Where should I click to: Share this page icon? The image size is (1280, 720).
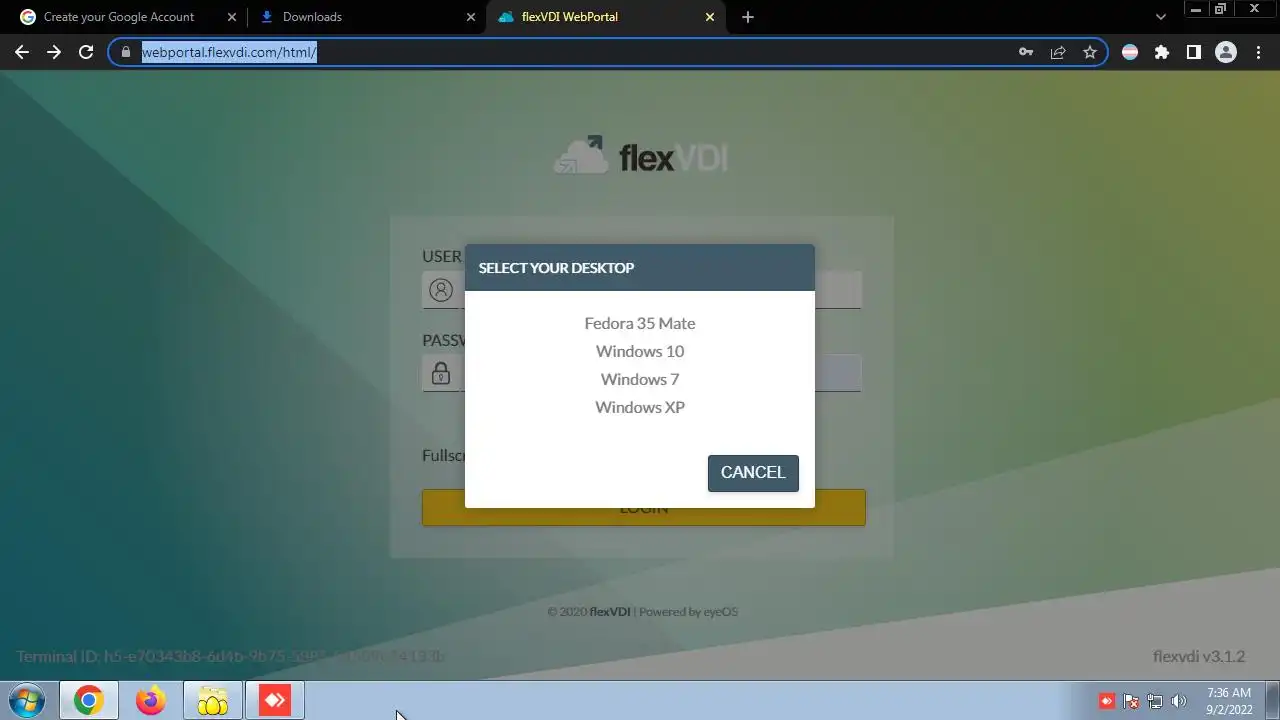(x=1058, y=52)
